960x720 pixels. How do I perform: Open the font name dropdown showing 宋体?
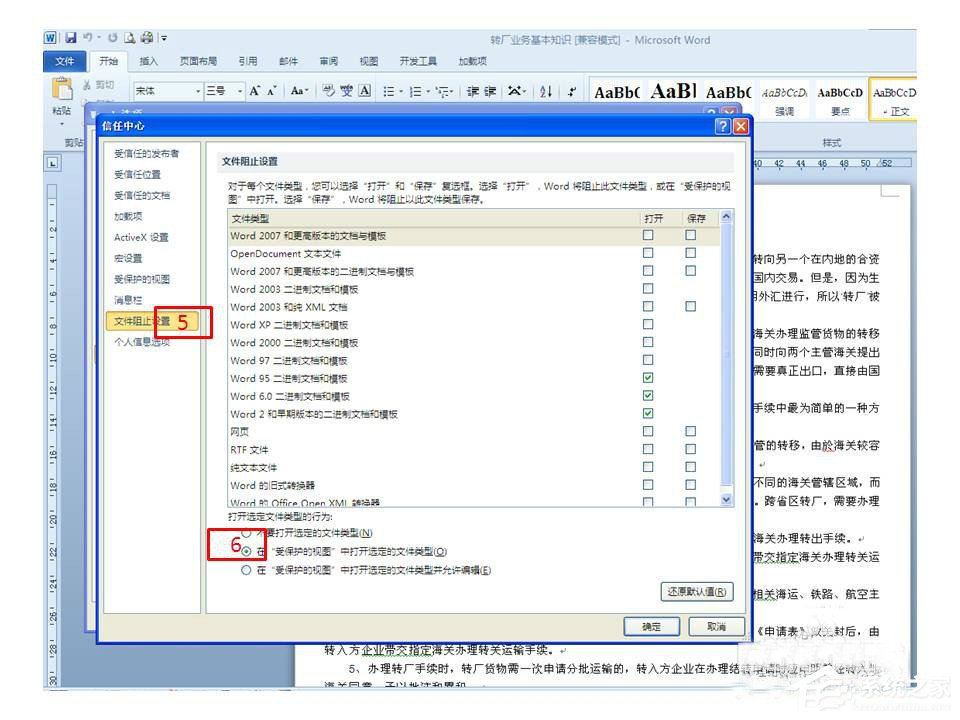pyautogui.click(x=198, y=90)
